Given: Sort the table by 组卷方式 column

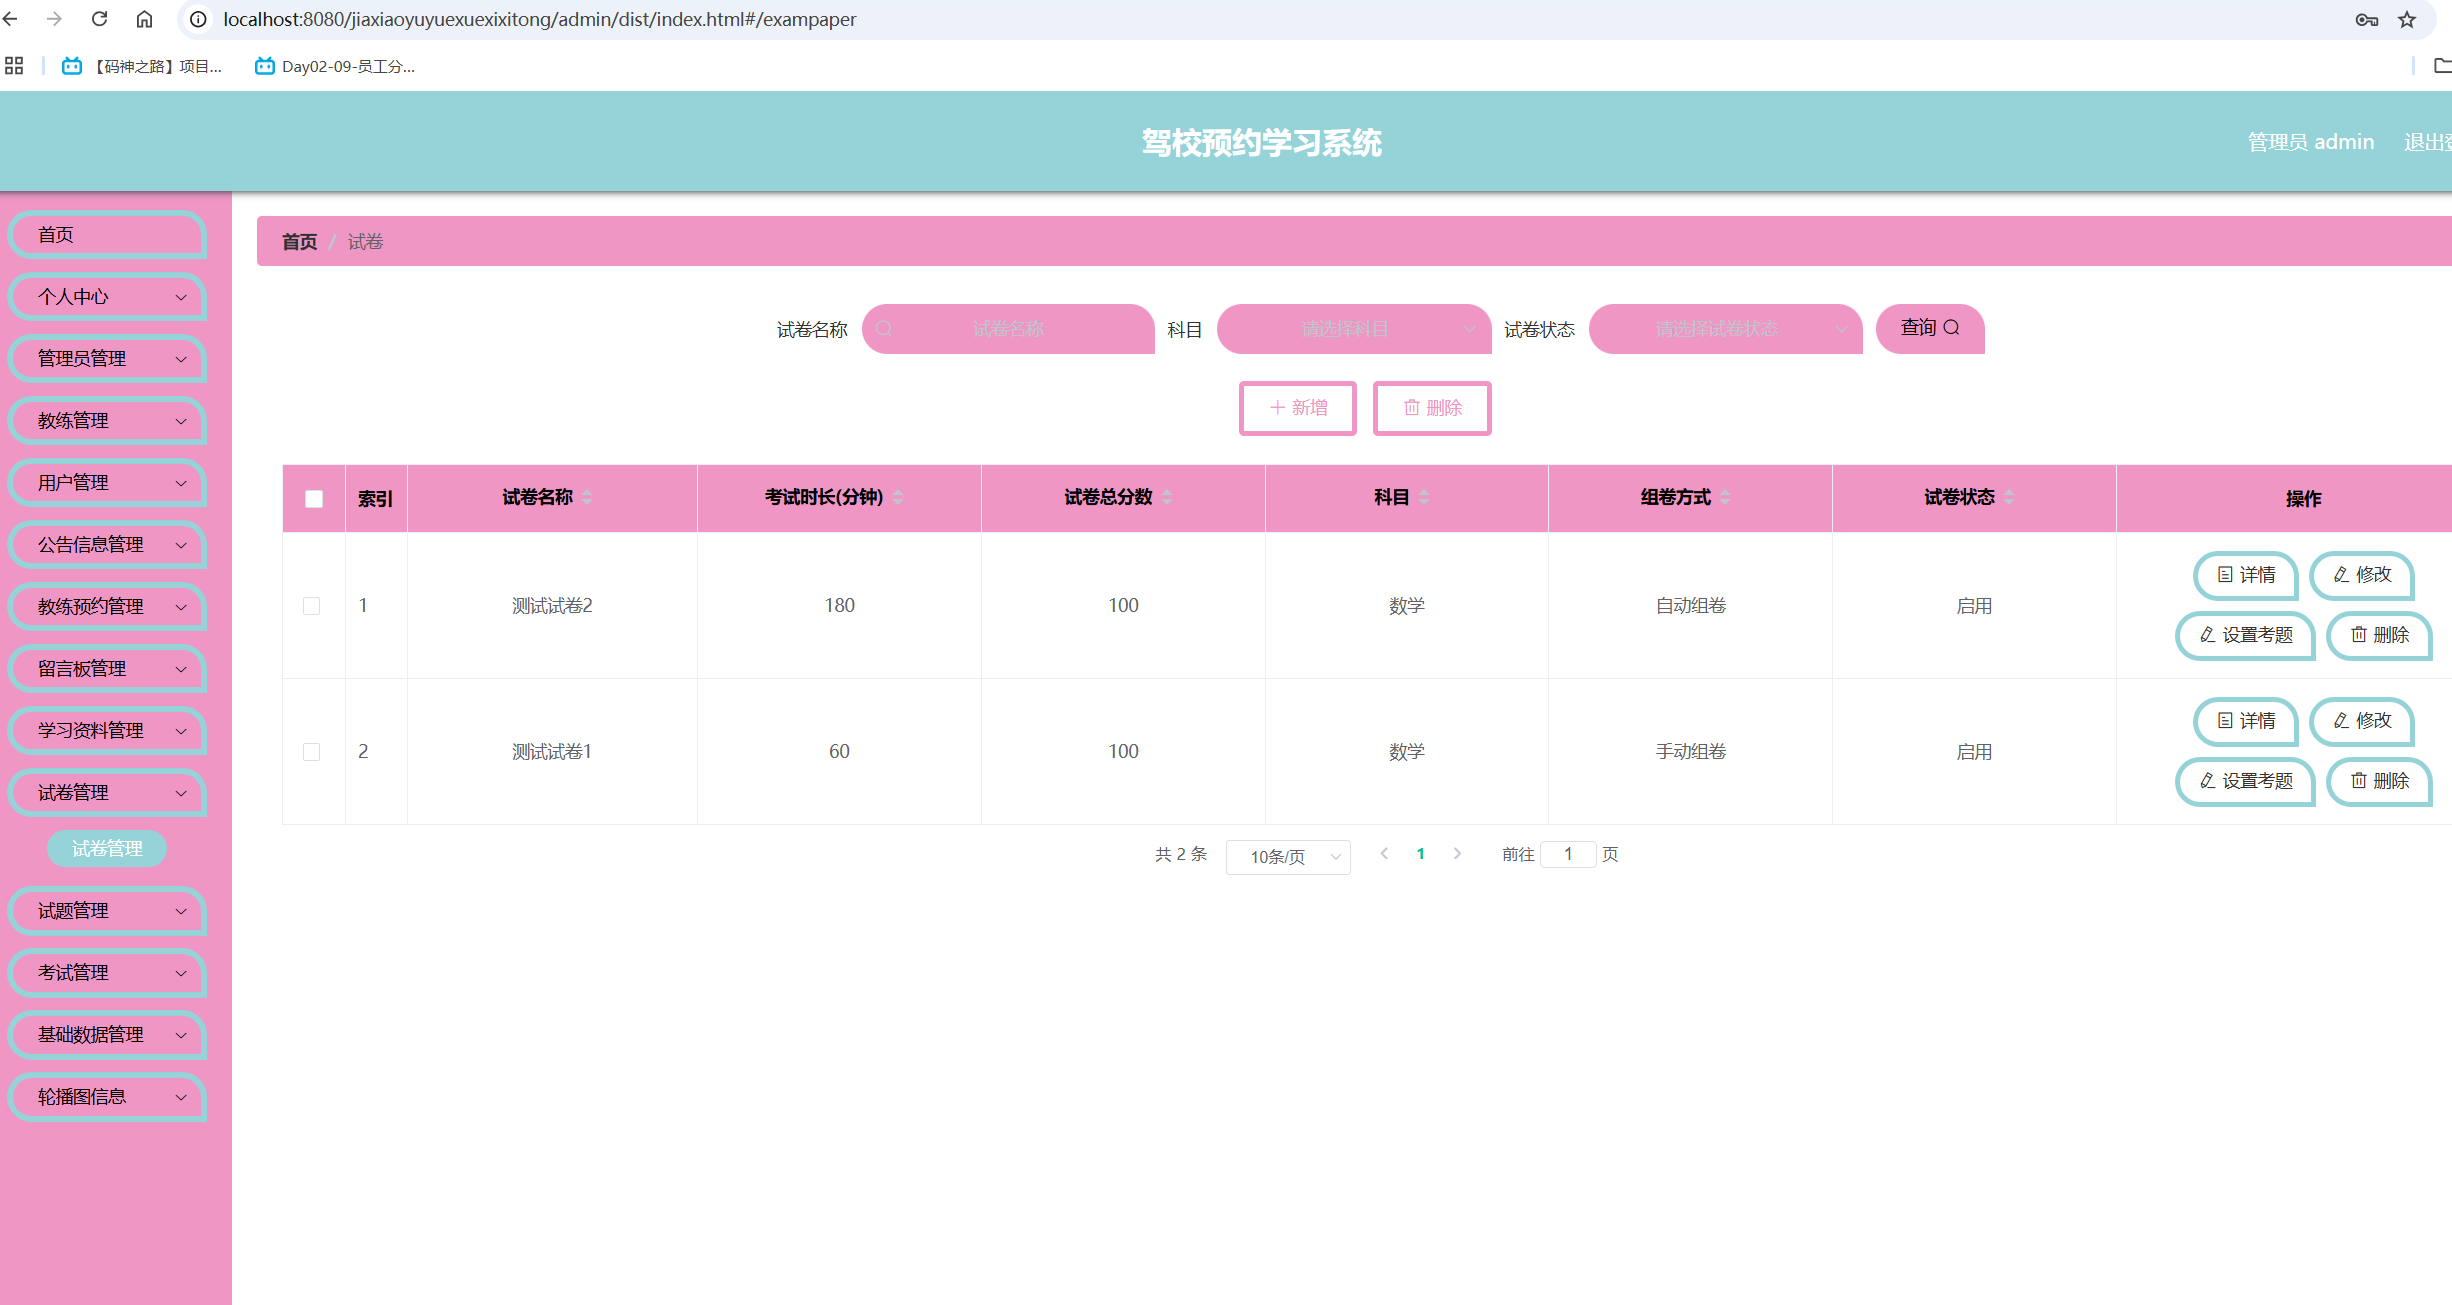Looking at the screenshot, I should (1725, 497).
